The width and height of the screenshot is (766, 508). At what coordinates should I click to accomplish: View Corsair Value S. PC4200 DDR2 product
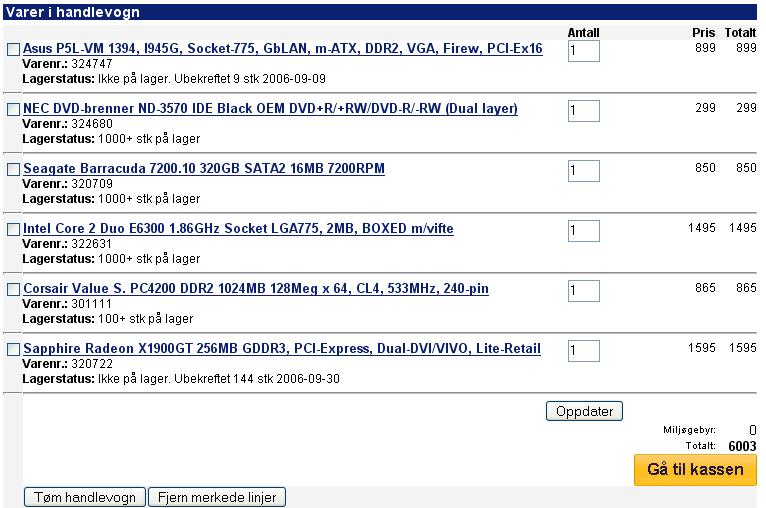click(x=255, y=289)
